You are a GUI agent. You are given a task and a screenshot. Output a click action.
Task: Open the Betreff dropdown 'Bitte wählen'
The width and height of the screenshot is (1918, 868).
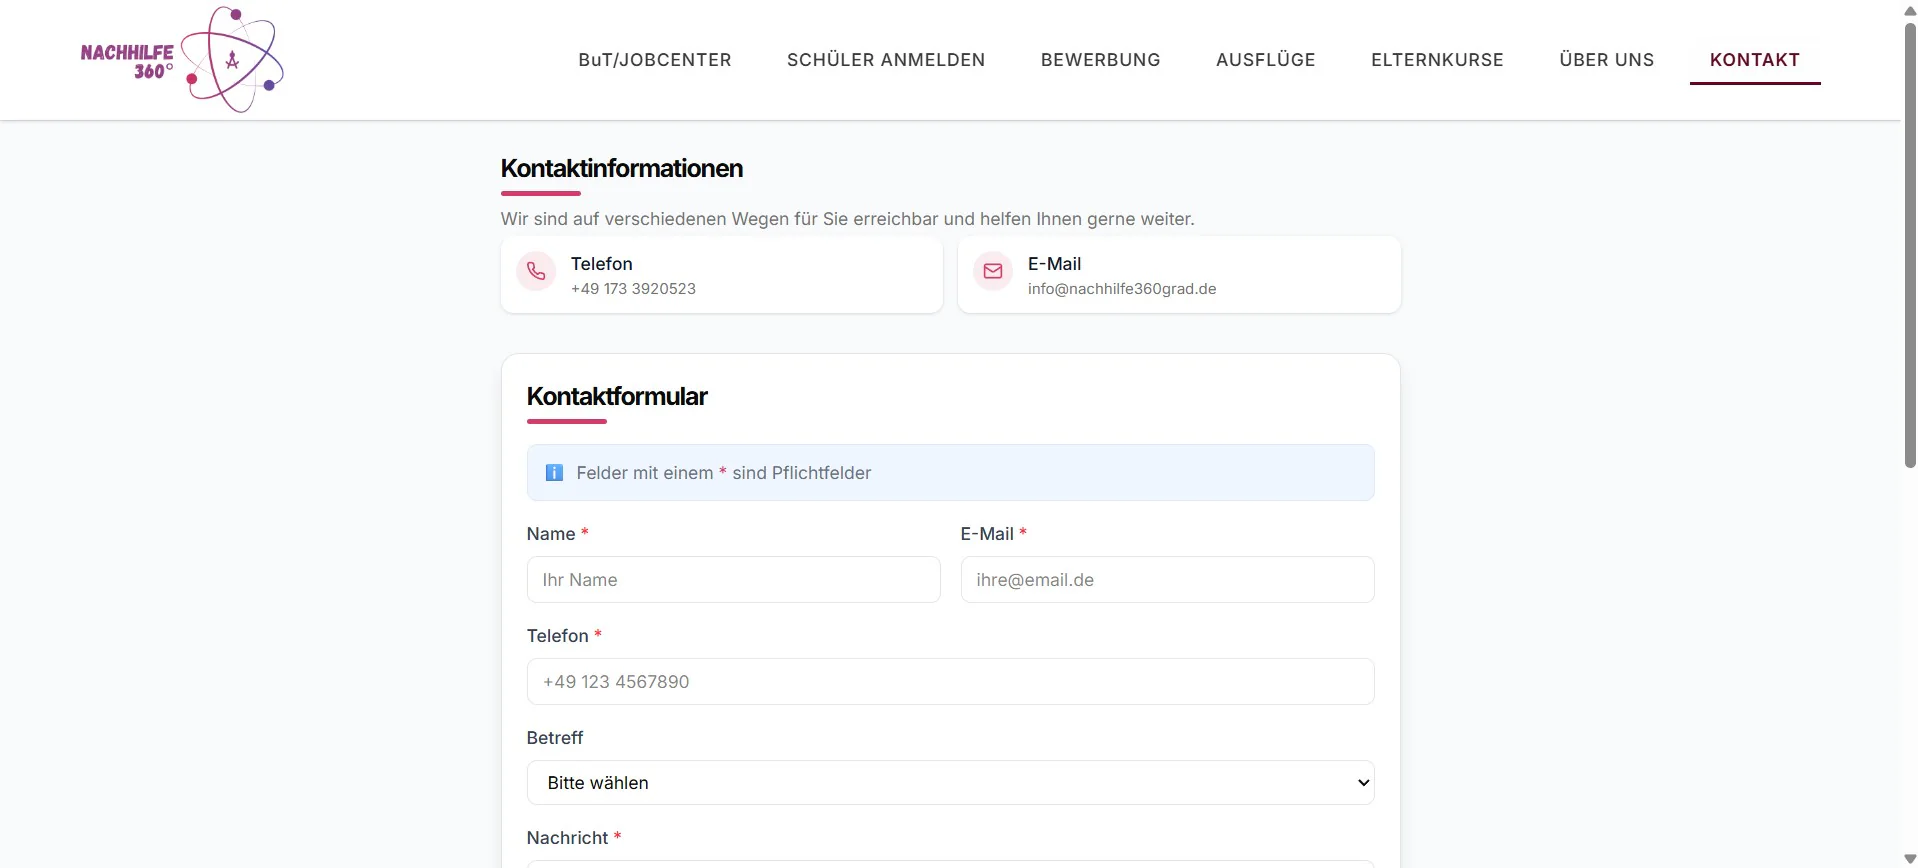click(950, 783)
